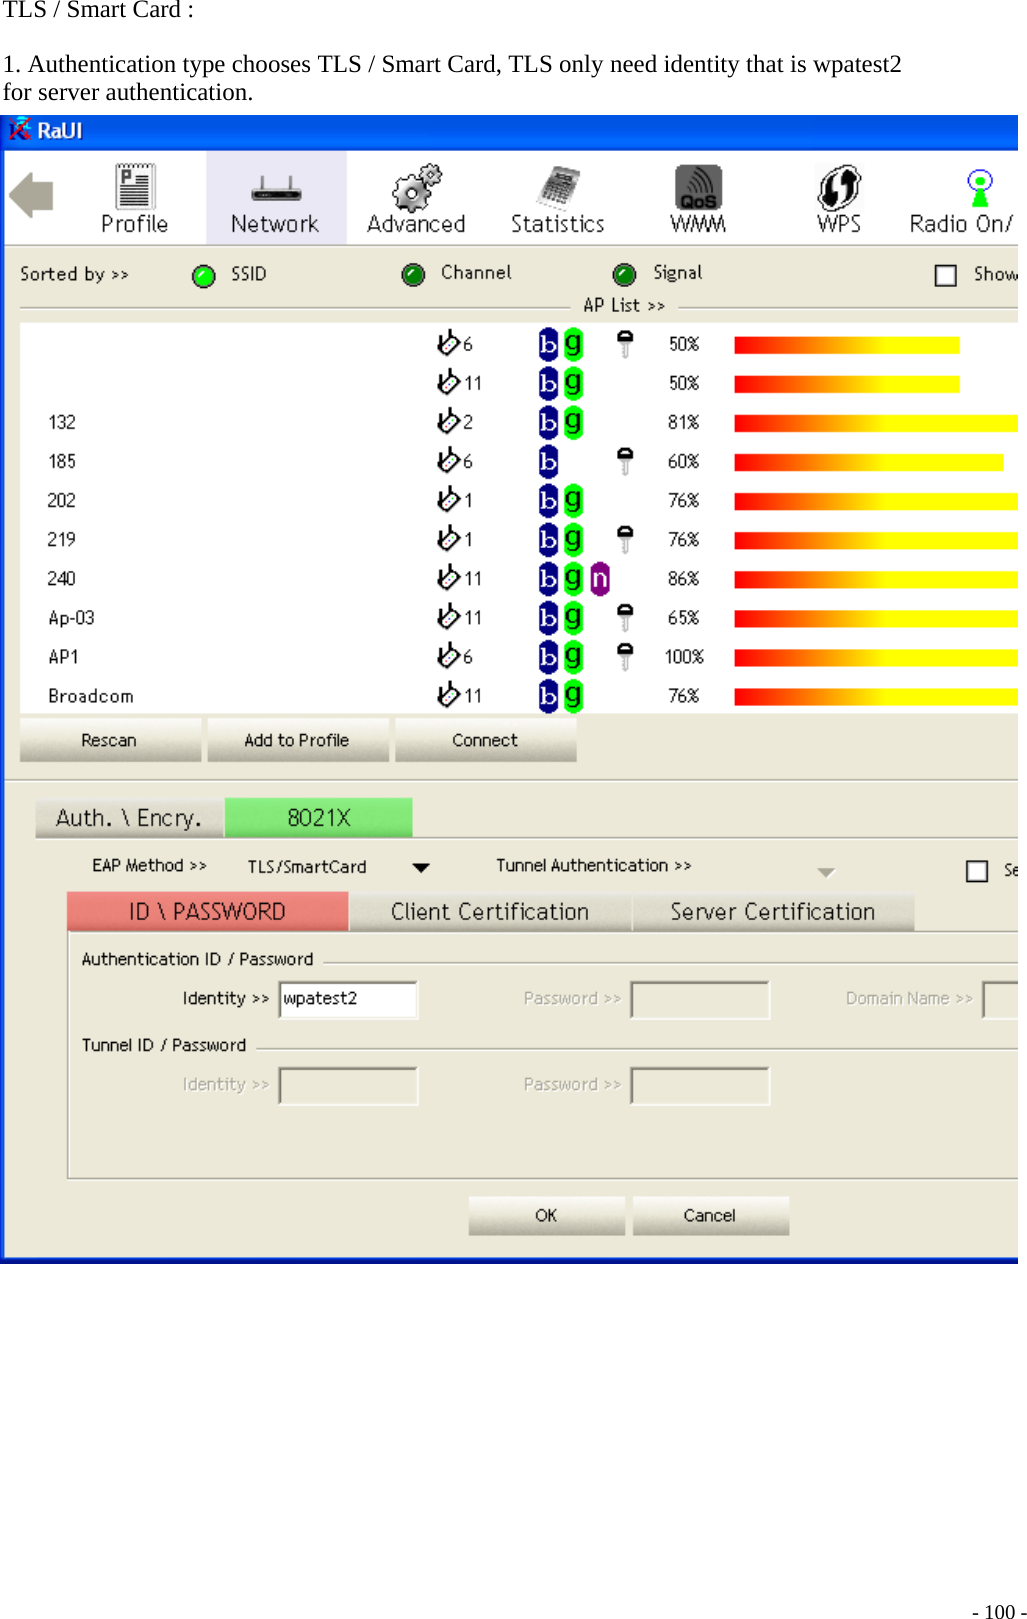Viewport: 1027px width, 1619px height.
Task: Enable the Show checkbox near AP list
Action: click(946, 275)
